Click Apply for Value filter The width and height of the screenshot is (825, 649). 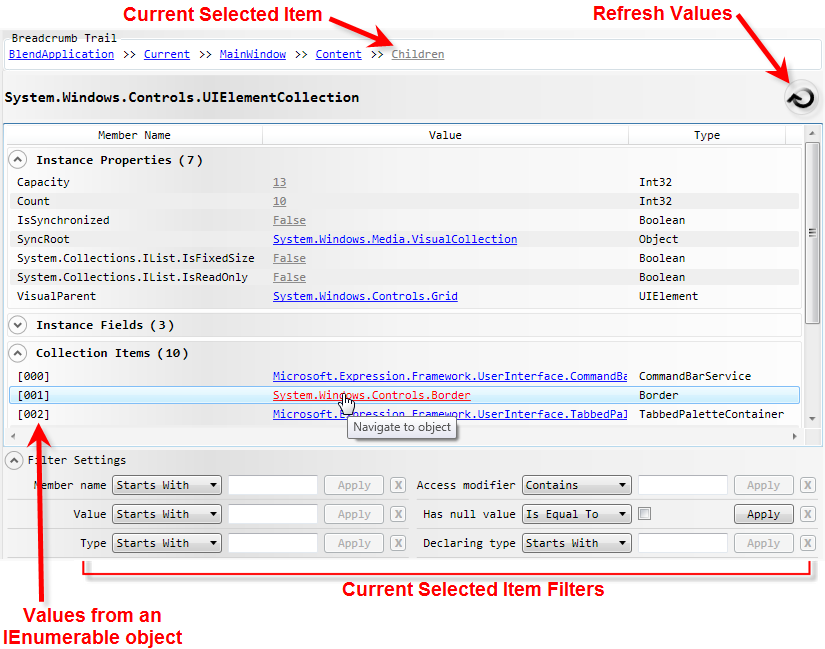coord(354,514)
